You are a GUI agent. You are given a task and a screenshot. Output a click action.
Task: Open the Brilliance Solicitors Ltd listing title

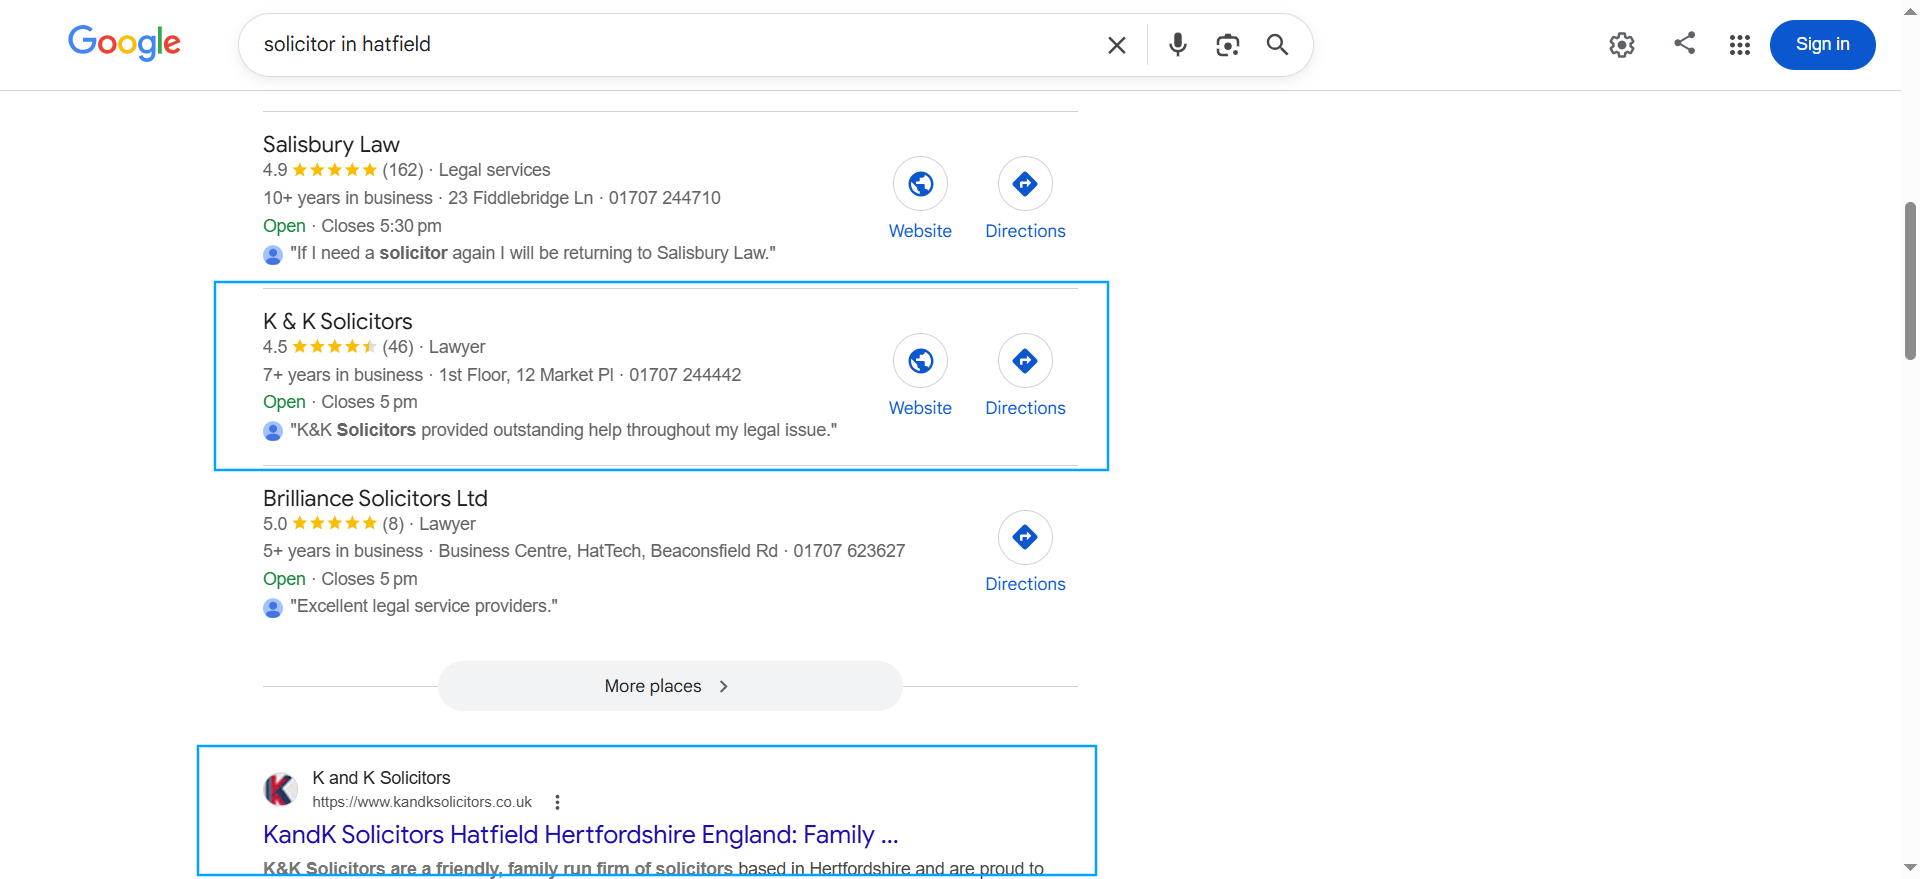pos(375,498)
